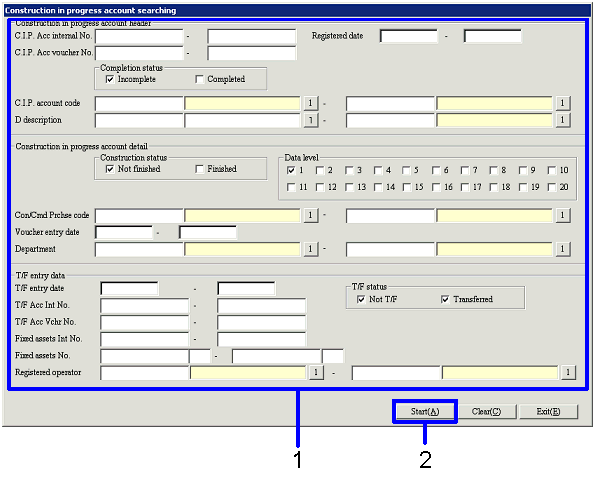Click the Clear(C) button
This screenshot has width=596, height=477.
tap(487, 412)
